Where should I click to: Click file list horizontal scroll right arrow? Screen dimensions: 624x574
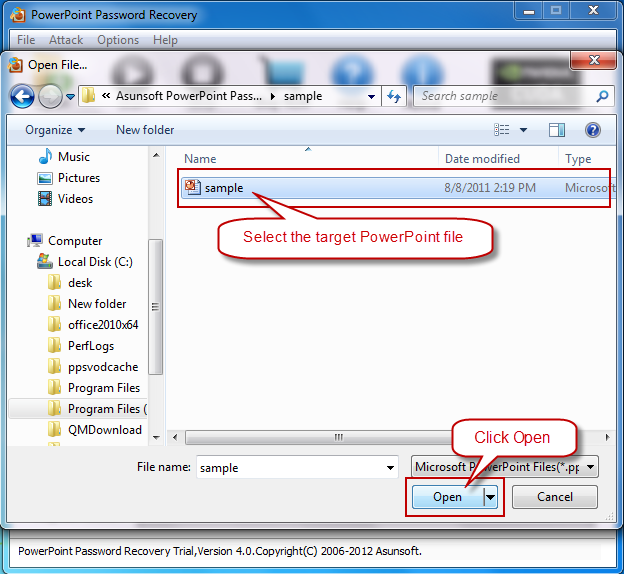click(607, 437)
